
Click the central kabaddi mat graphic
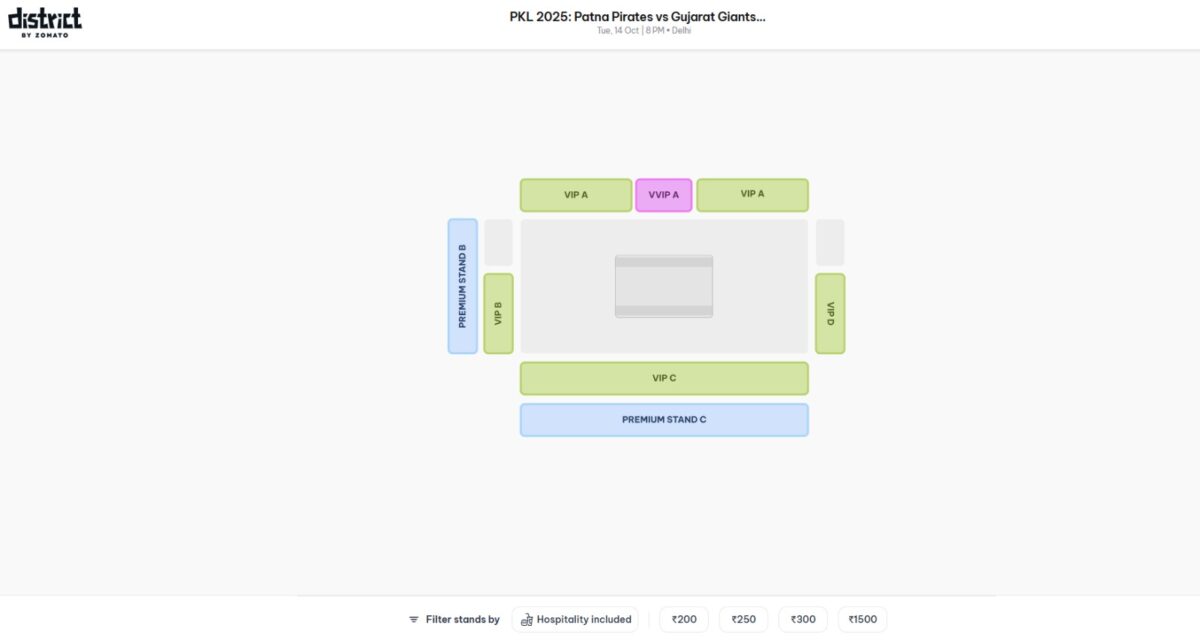663,285
